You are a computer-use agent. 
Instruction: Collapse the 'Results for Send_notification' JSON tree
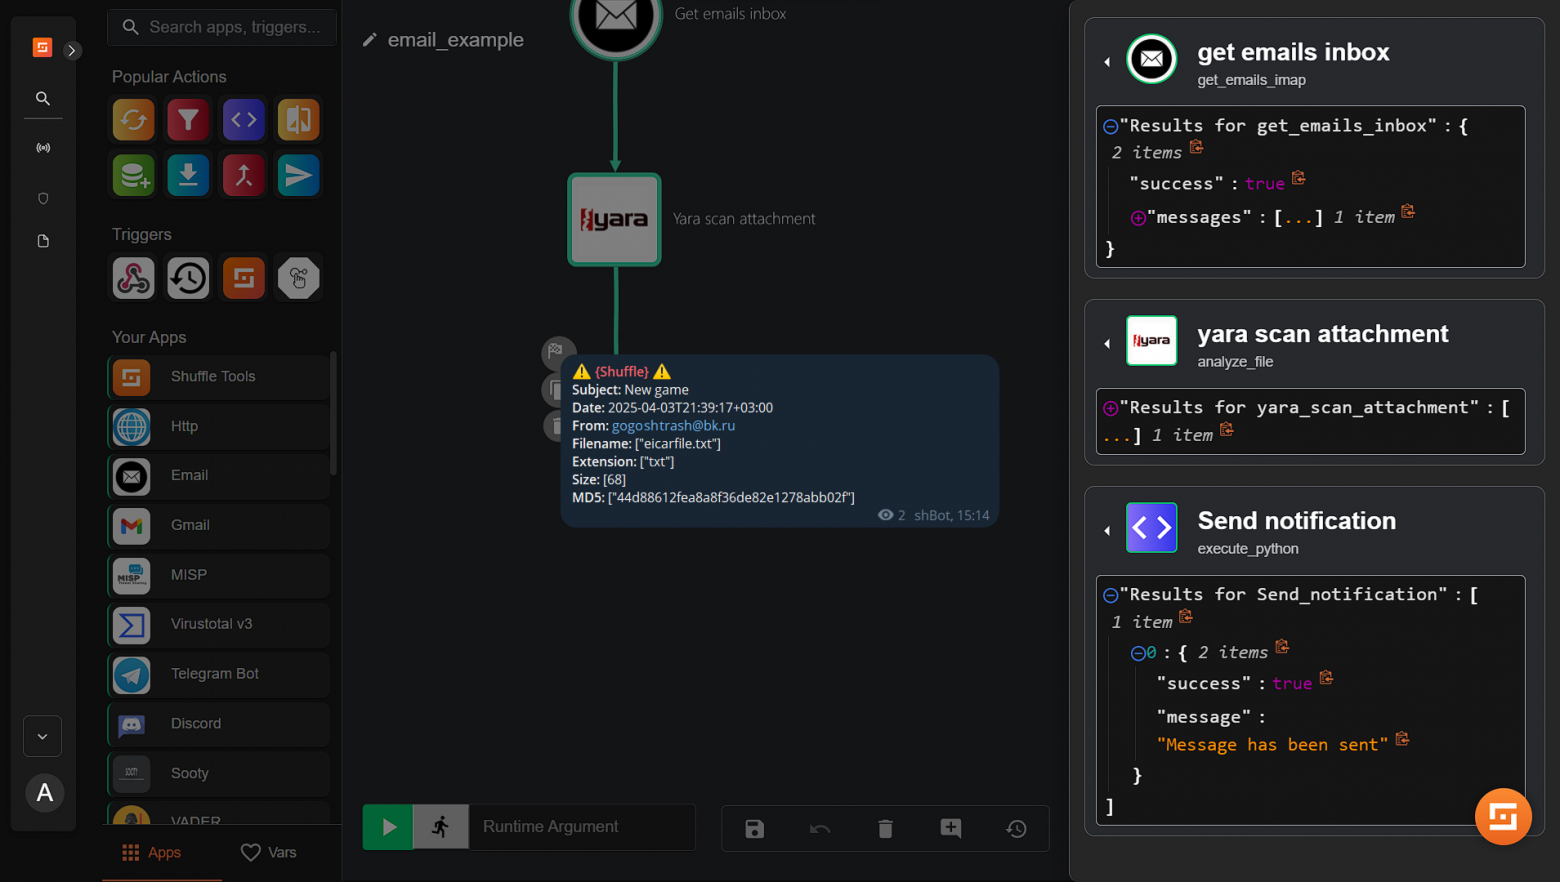coord(1110,596)
